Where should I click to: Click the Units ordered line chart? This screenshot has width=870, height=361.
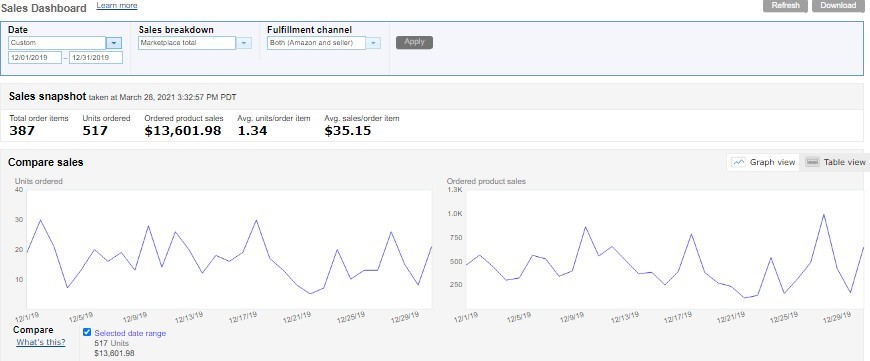tap(229, 249)
